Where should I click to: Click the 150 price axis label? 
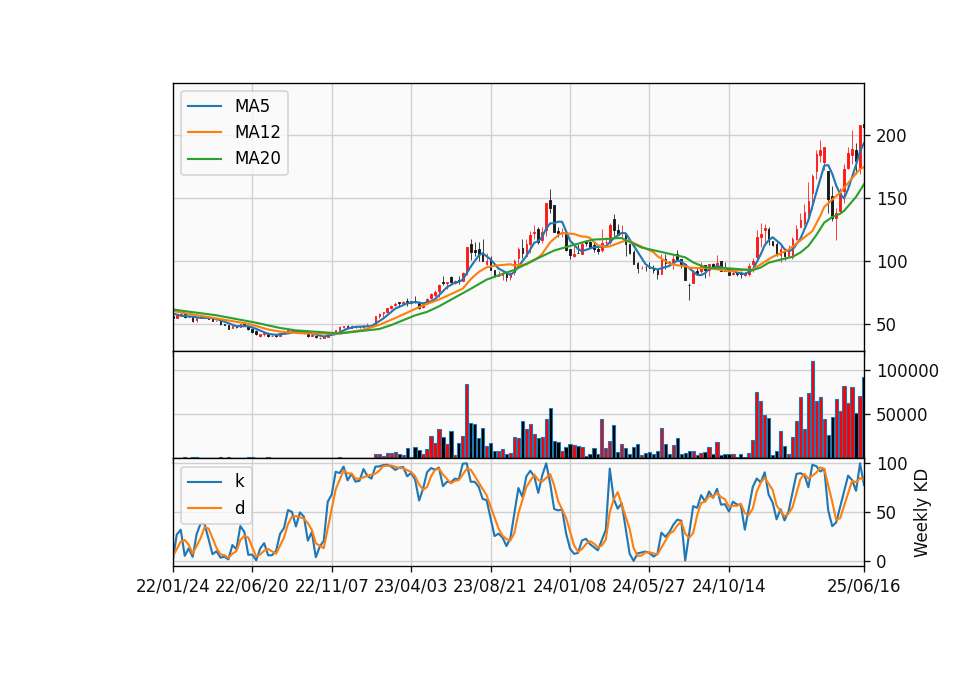click(x=891, y=199)
